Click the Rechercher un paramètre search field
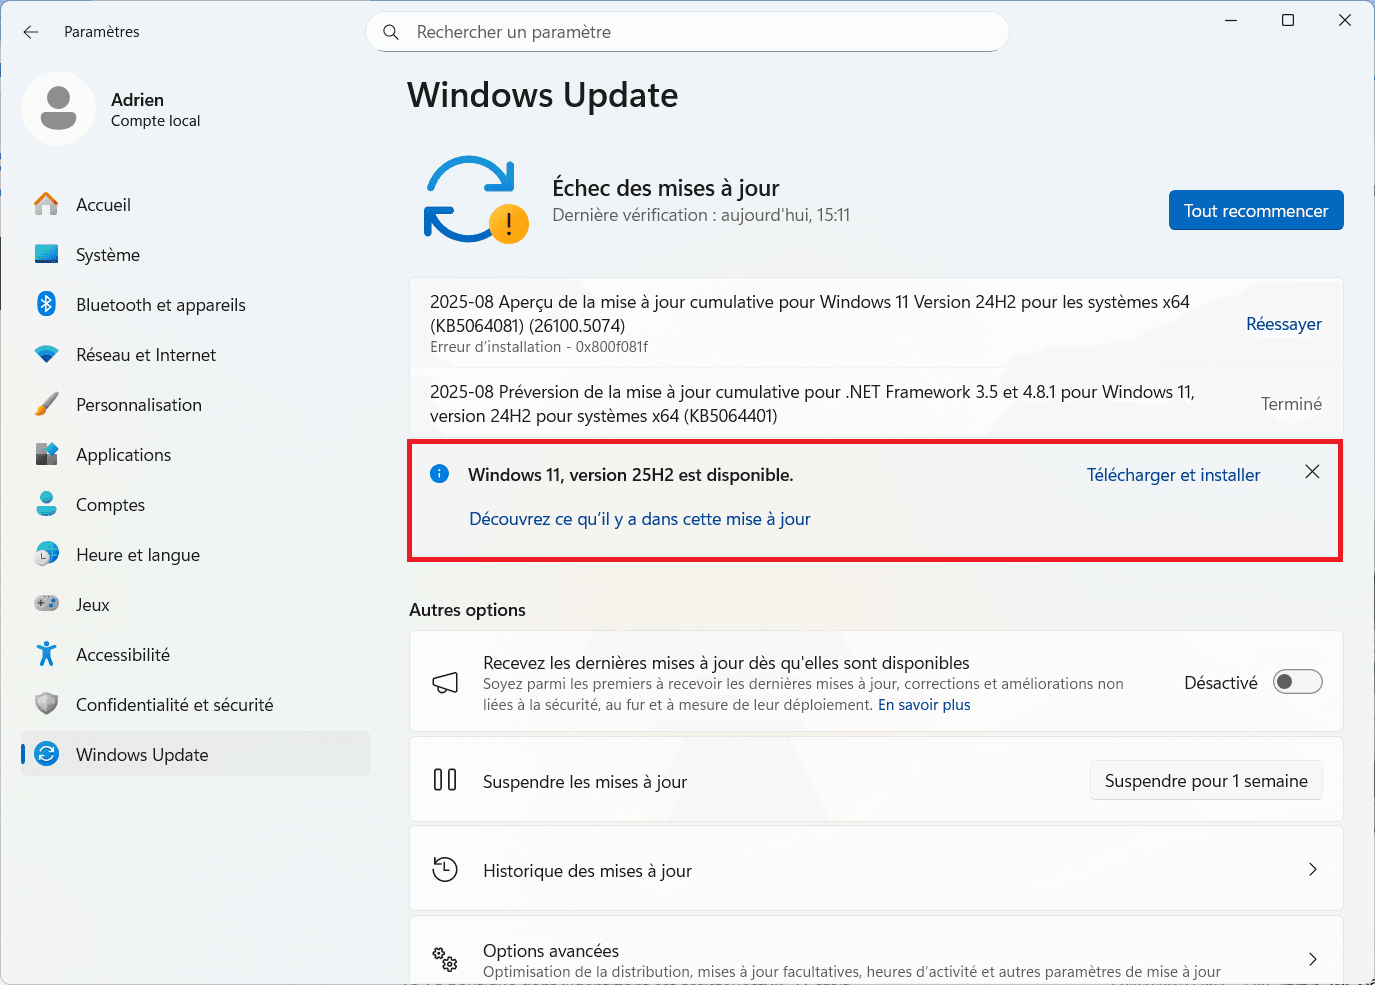The image size is (1375, 985). coord(687,32)
